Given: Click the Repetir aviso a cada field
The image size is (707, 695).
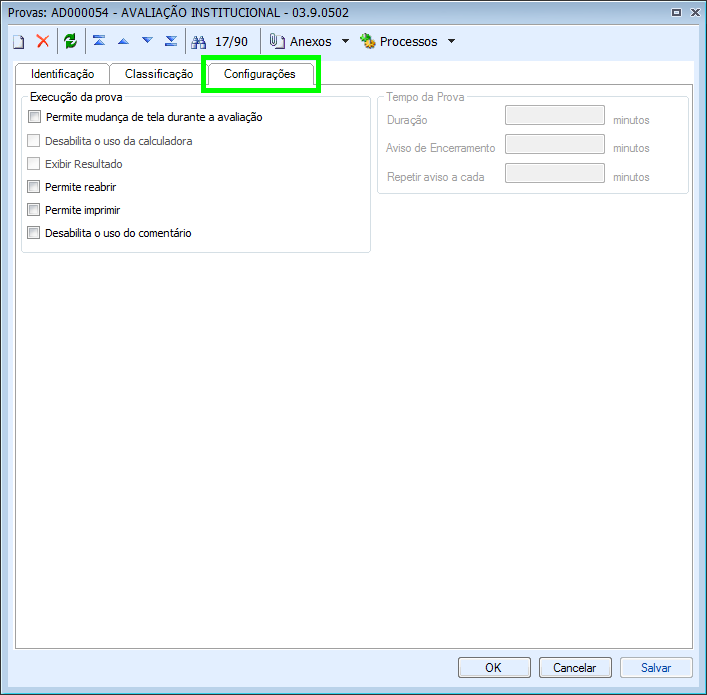Looking at the screenshot, I should click(x=555, y=173).
